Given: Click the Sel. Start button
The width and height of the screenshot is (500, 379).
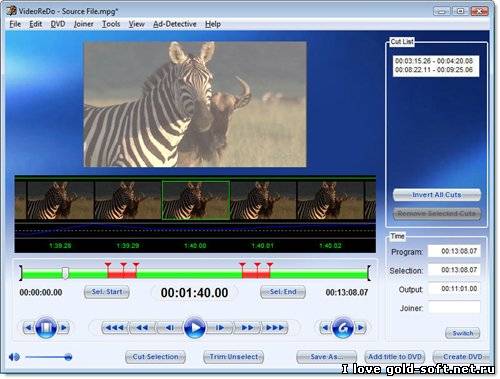Looking at the screenshot, I should pyautogui.click(x=107, y=292).
